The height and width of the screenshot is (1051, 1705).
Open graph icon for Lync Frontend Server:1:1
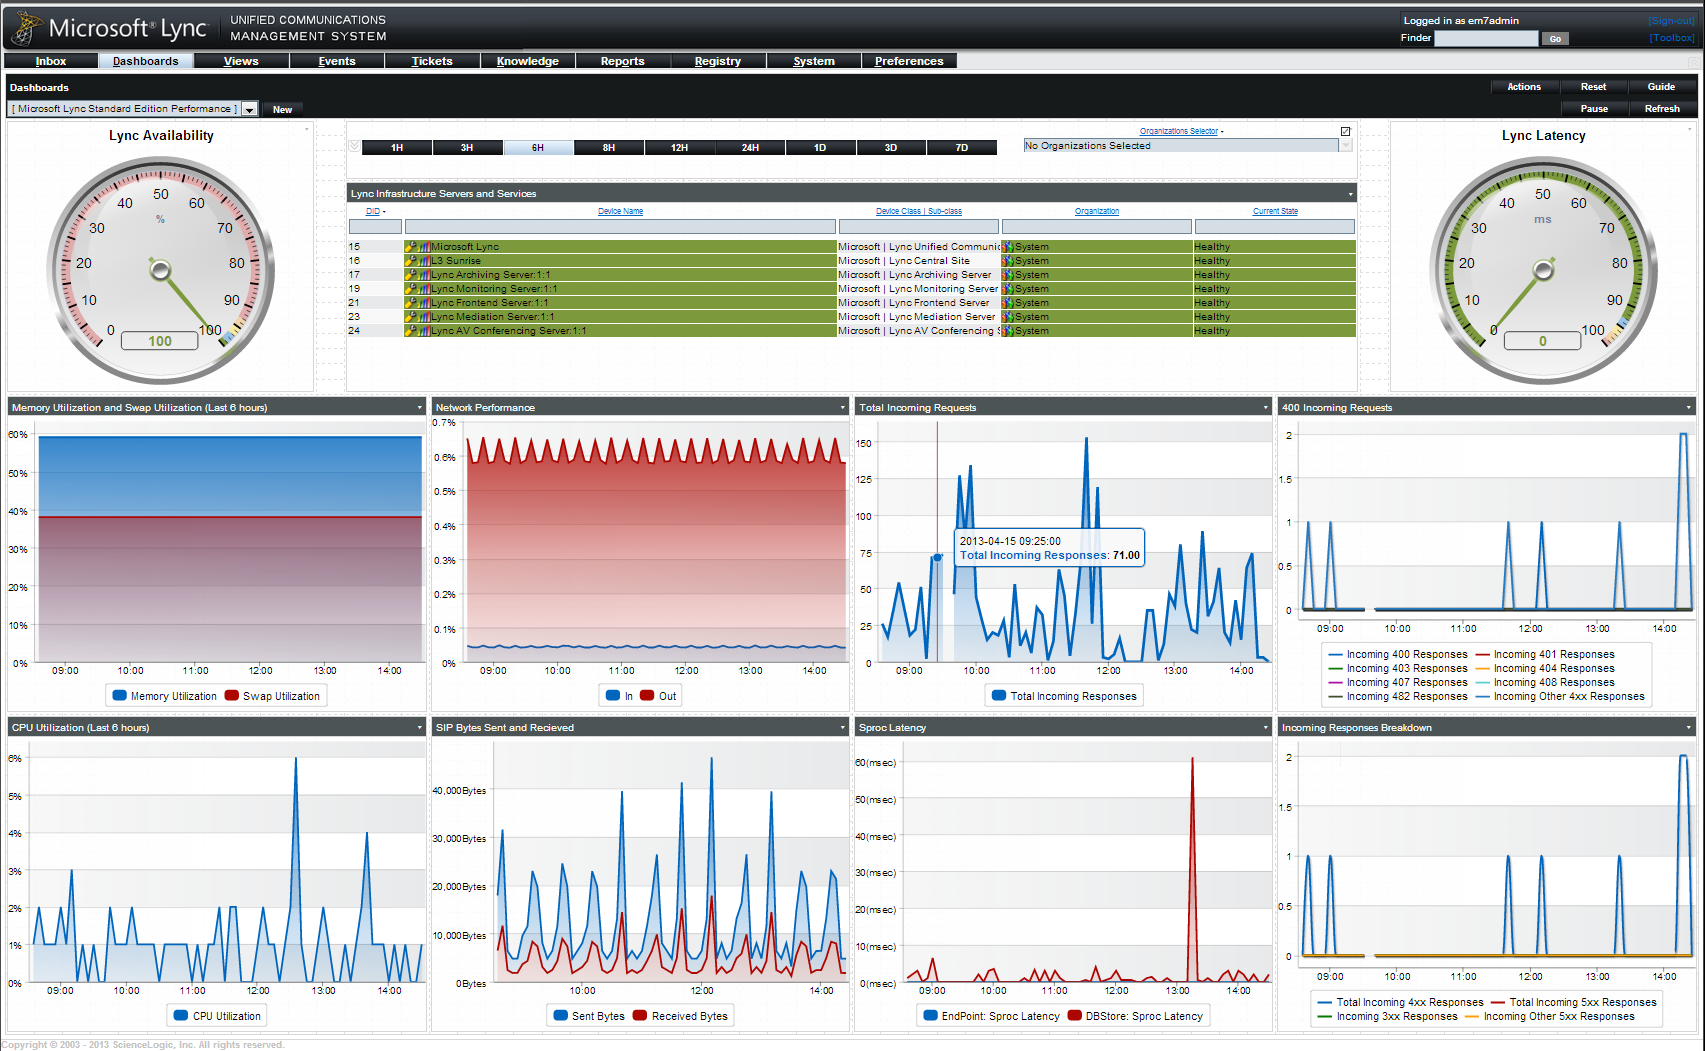[x=424, y=302]
